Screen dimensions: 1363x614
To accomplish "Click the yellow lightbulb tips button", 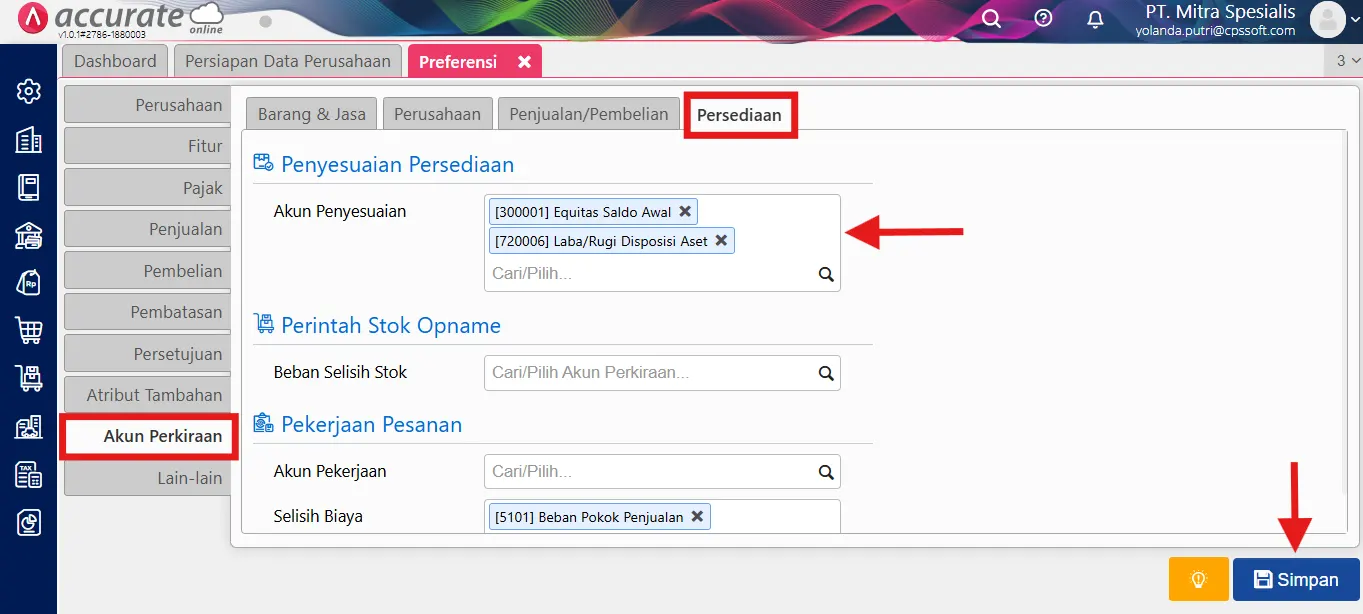I will coord(1198,579).
